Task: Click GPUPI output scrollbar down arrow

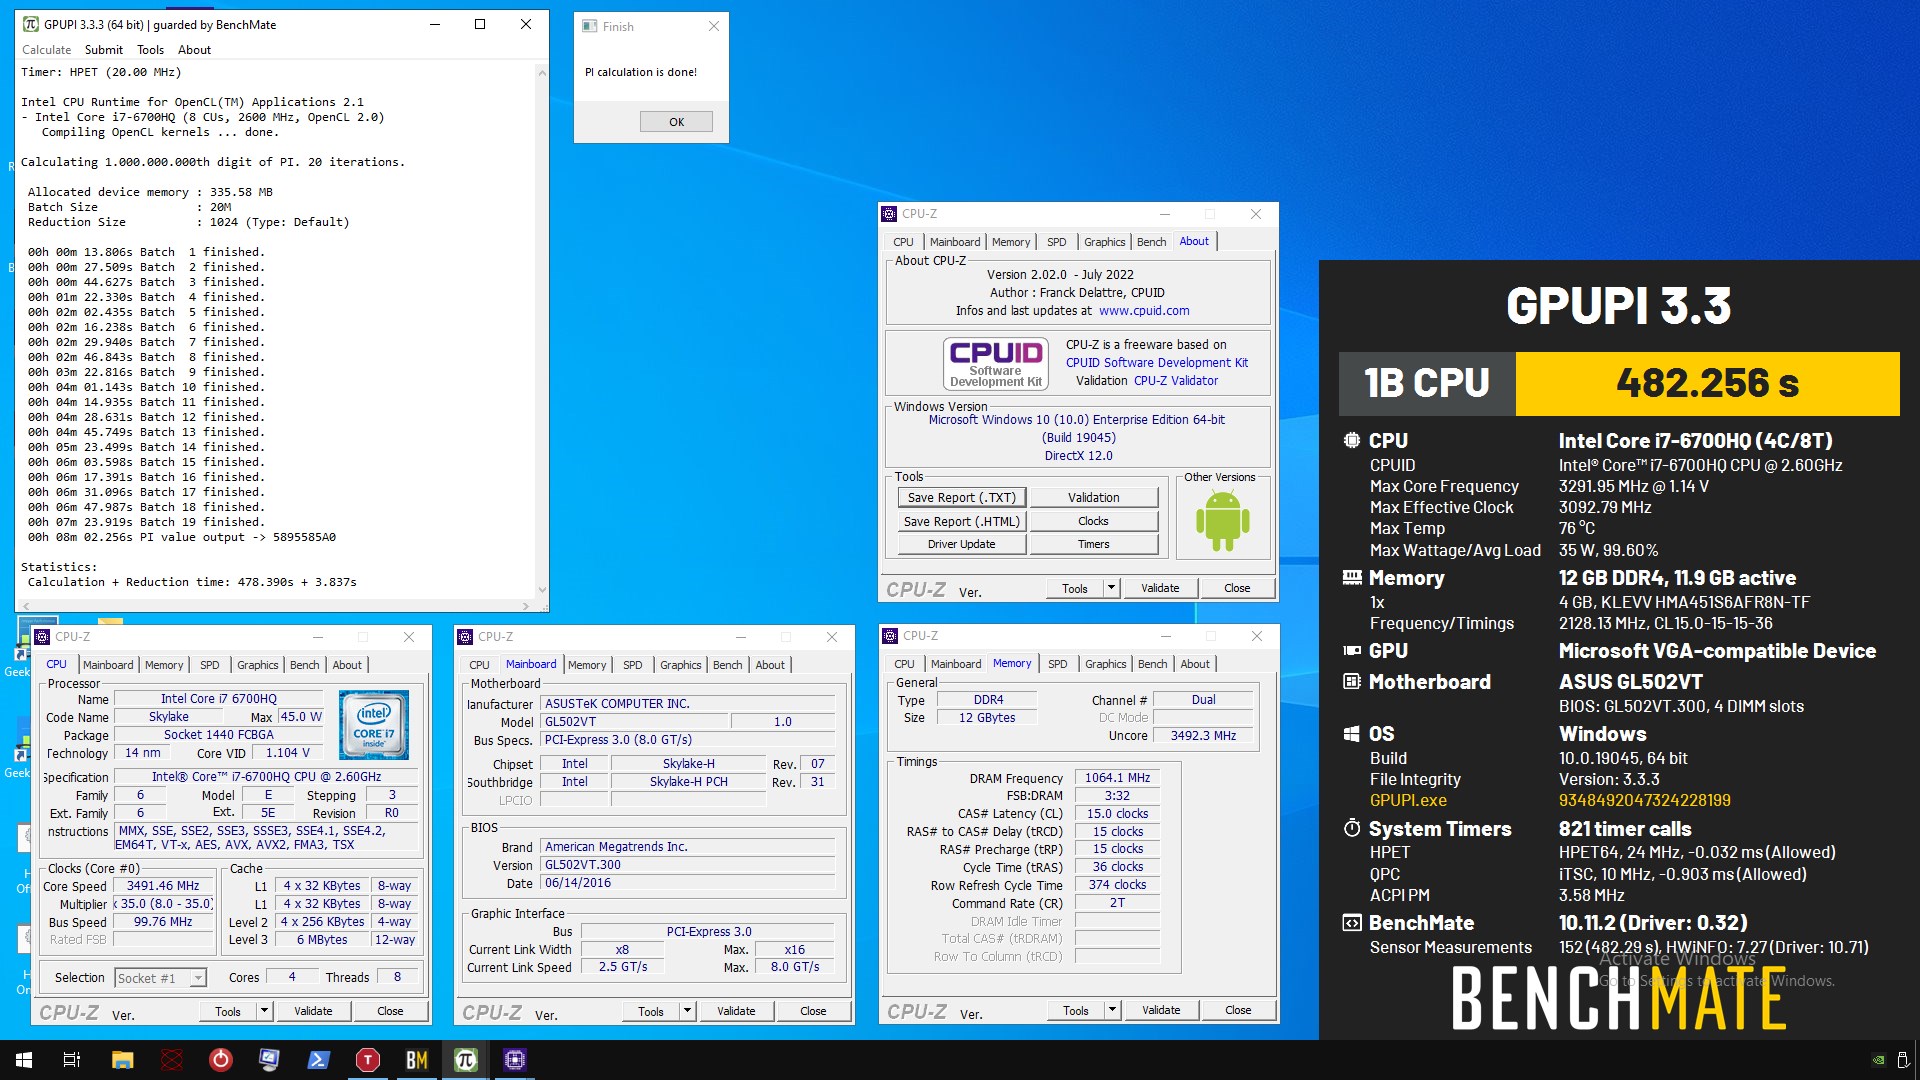Action: tap(542, 590)
